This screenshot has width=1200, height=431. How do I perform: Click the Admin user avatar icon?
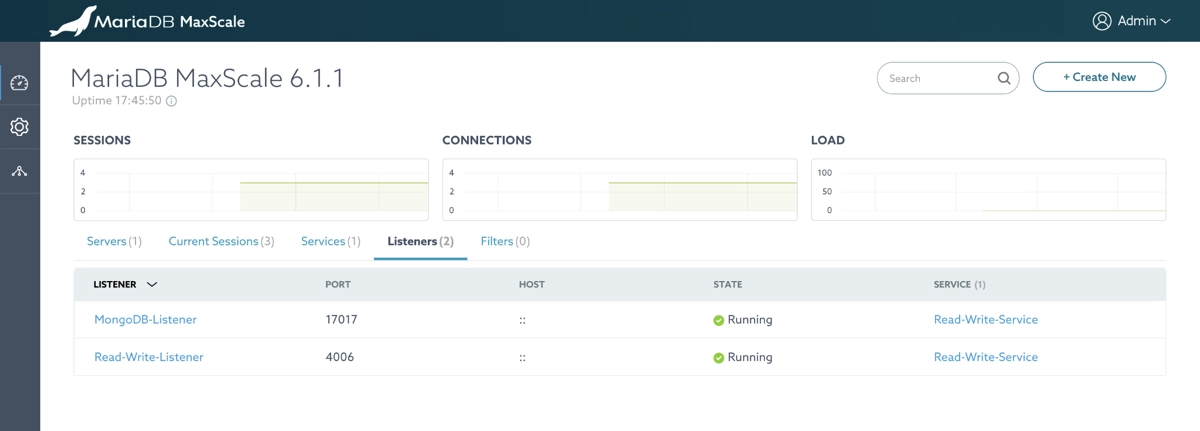(1102, 21)
